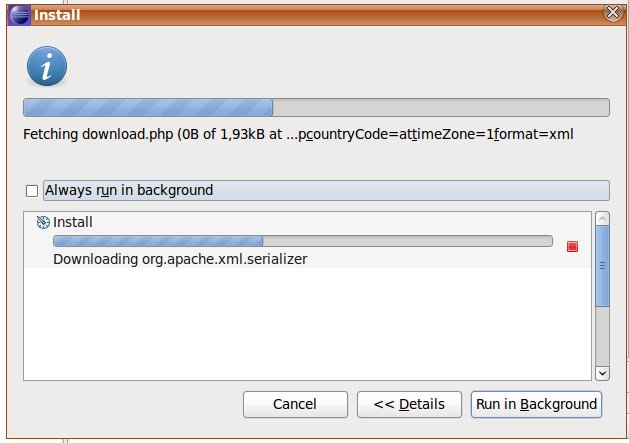Click the top overall progress bar
629x443 pixels.
315,108
